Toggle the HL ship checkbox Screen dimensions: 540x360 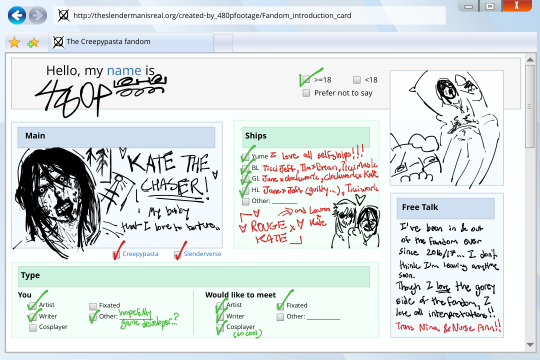tap(246, 190)
